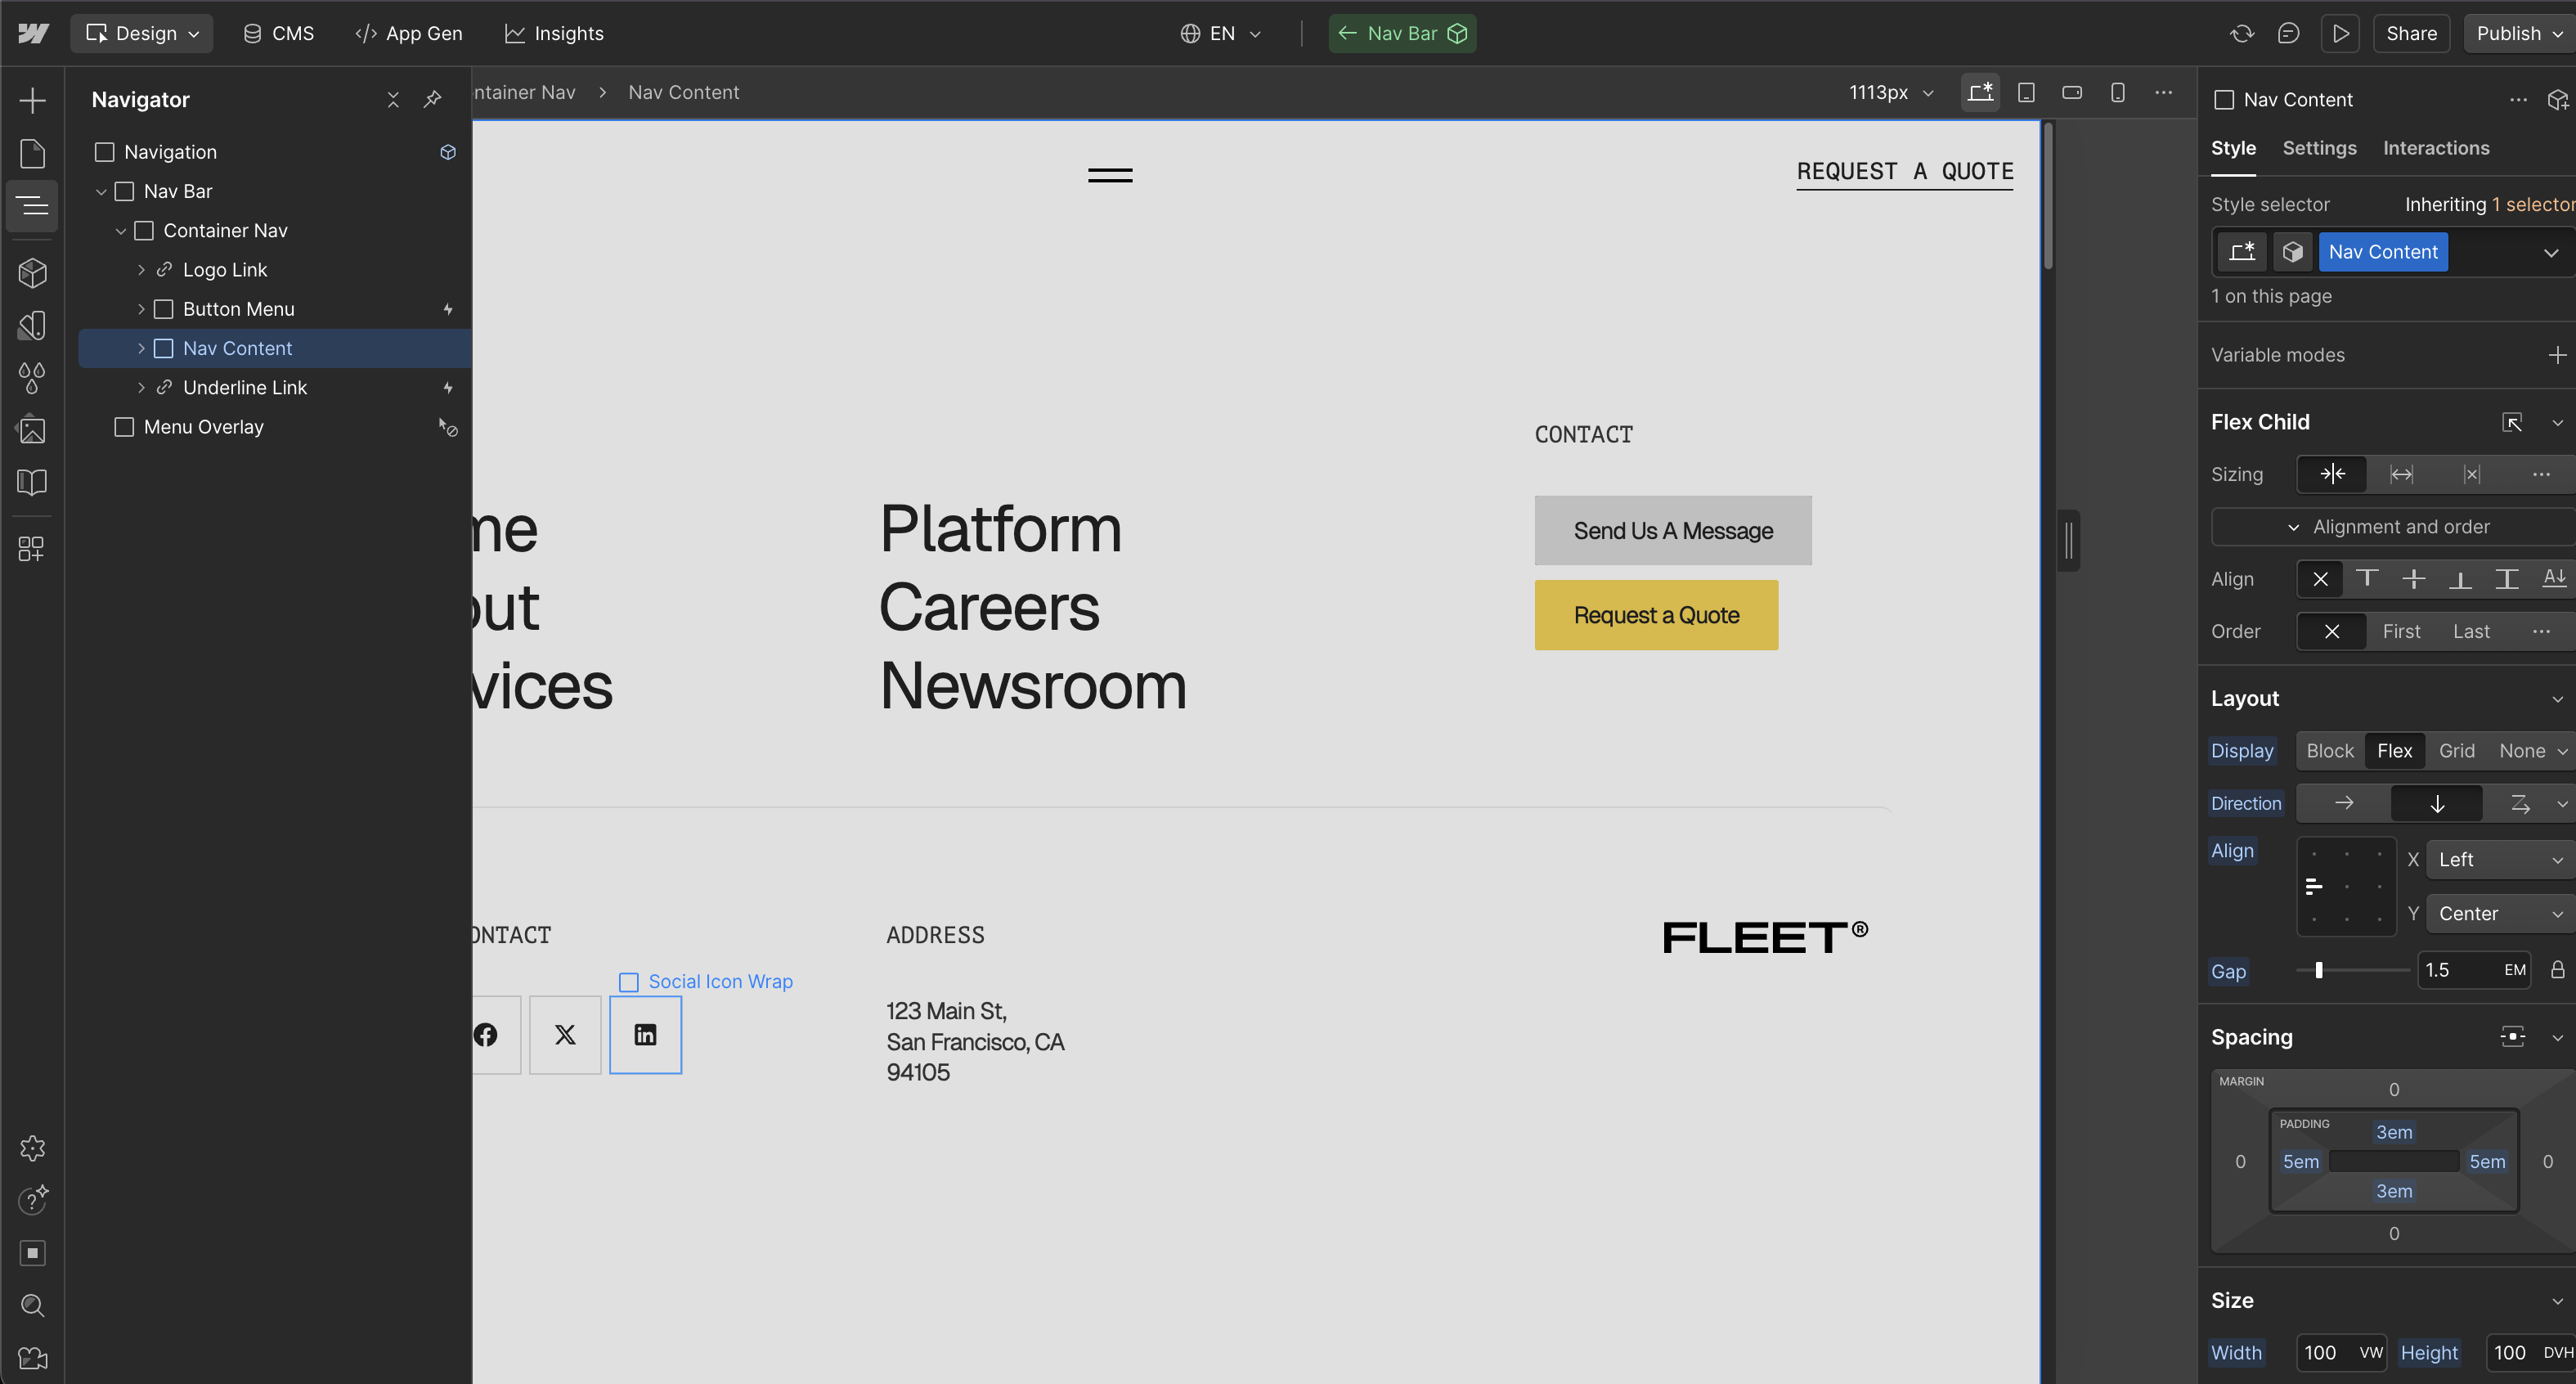This screenshot has height=1384, width=2576.
Task: Open App Gen
Action: tap(409, 33)
